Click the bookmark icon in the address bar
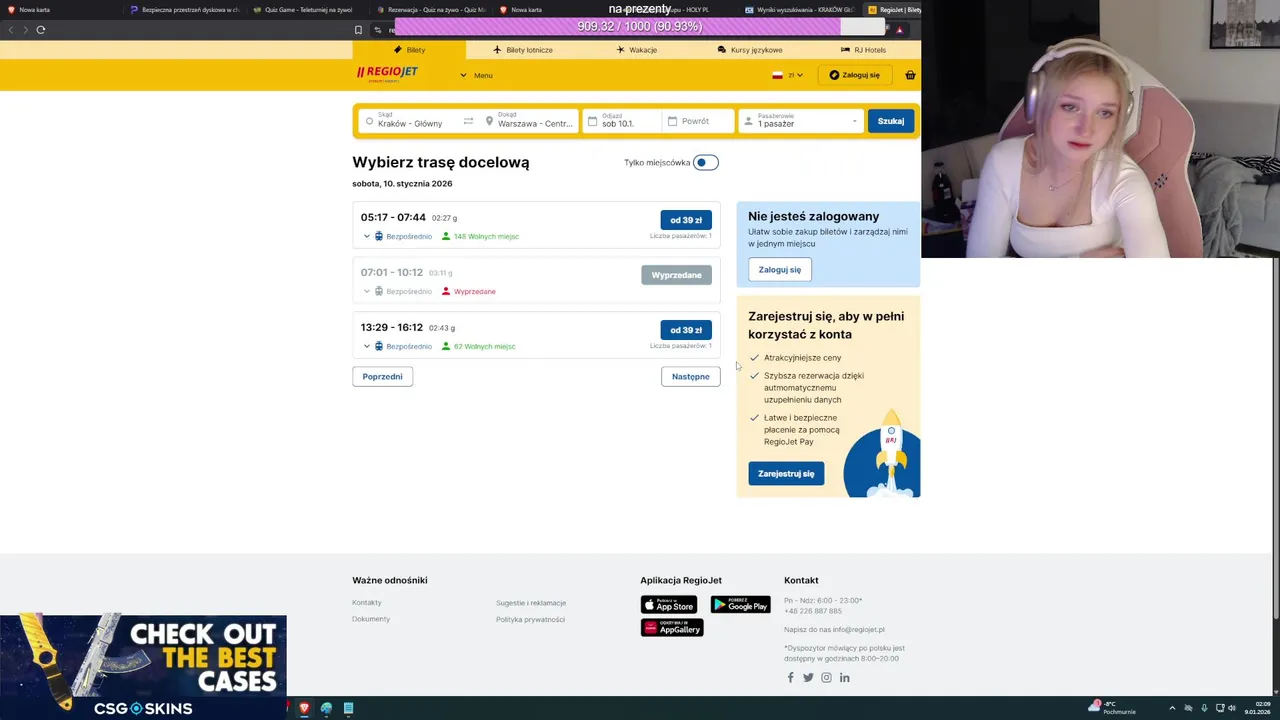1280x720 pixels. (359, 30)
